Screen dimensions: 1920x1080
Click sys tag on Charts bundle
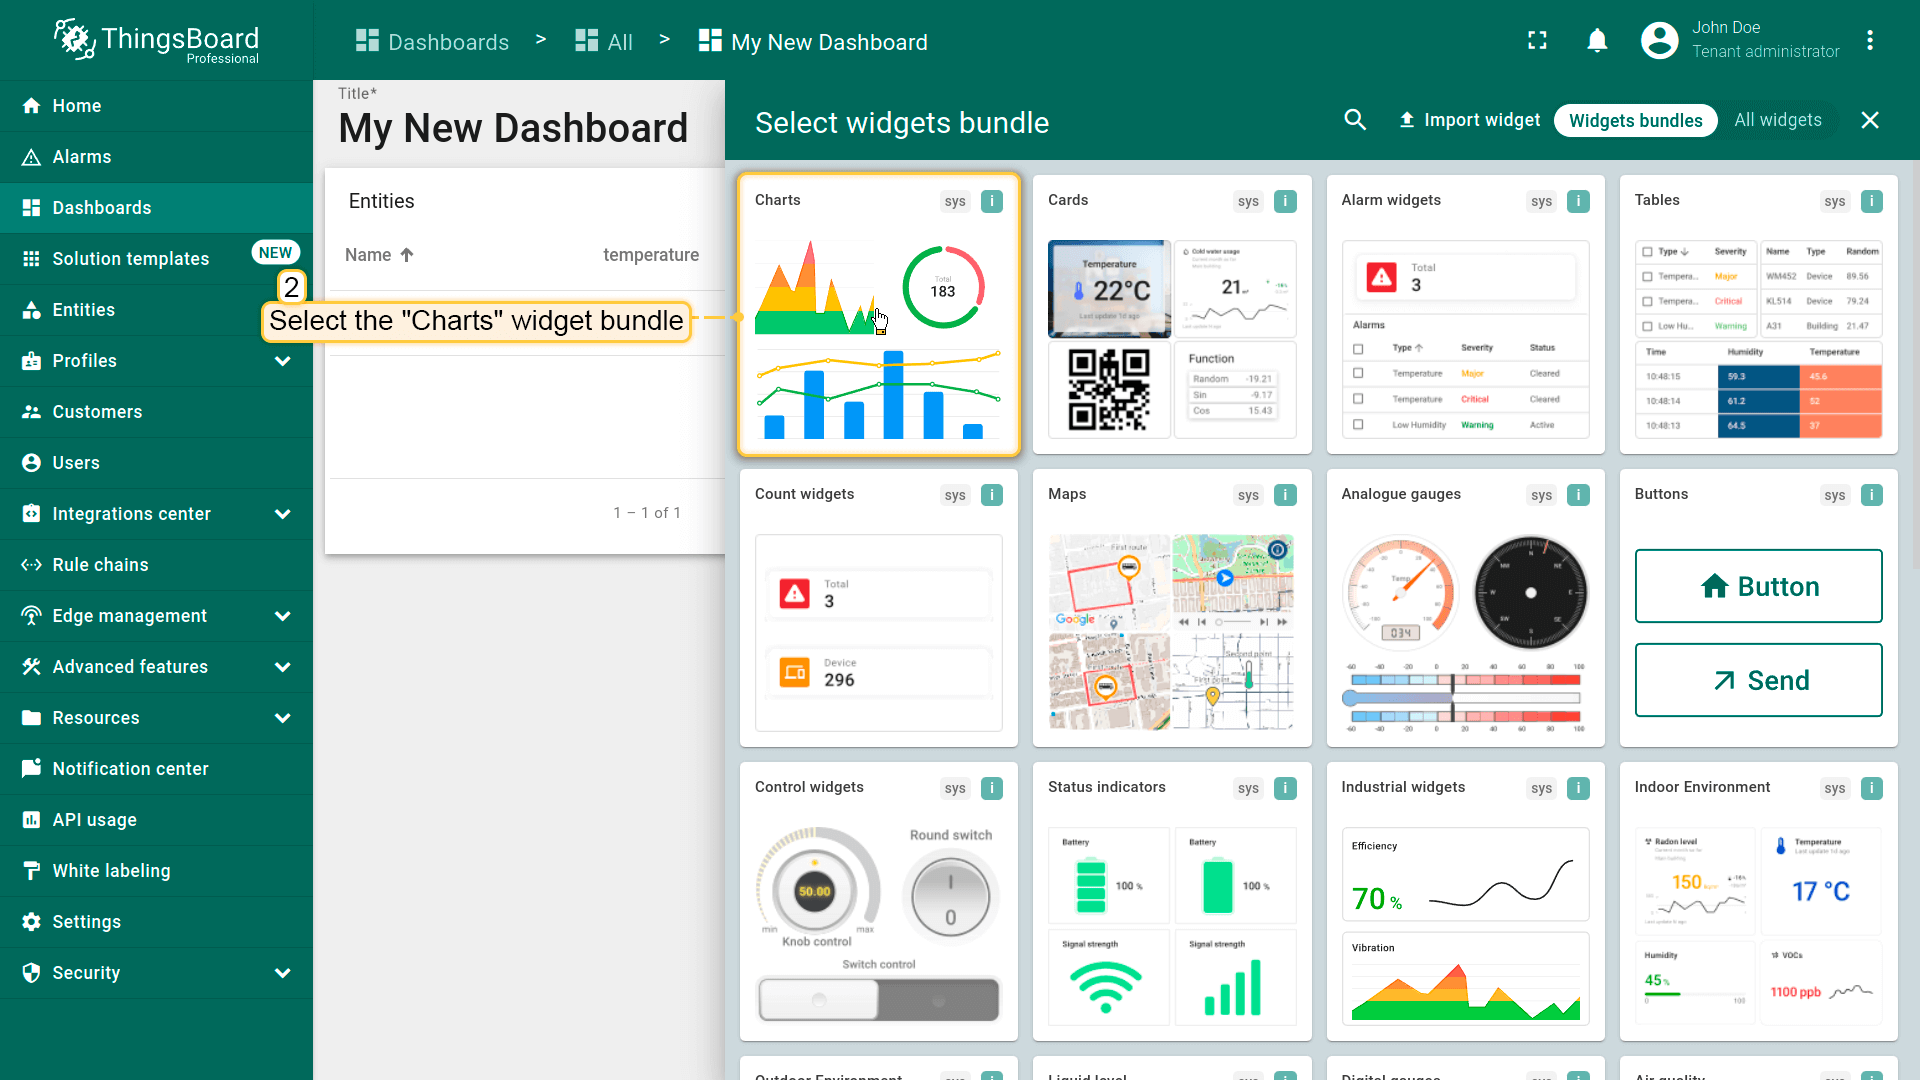(955, 201)
